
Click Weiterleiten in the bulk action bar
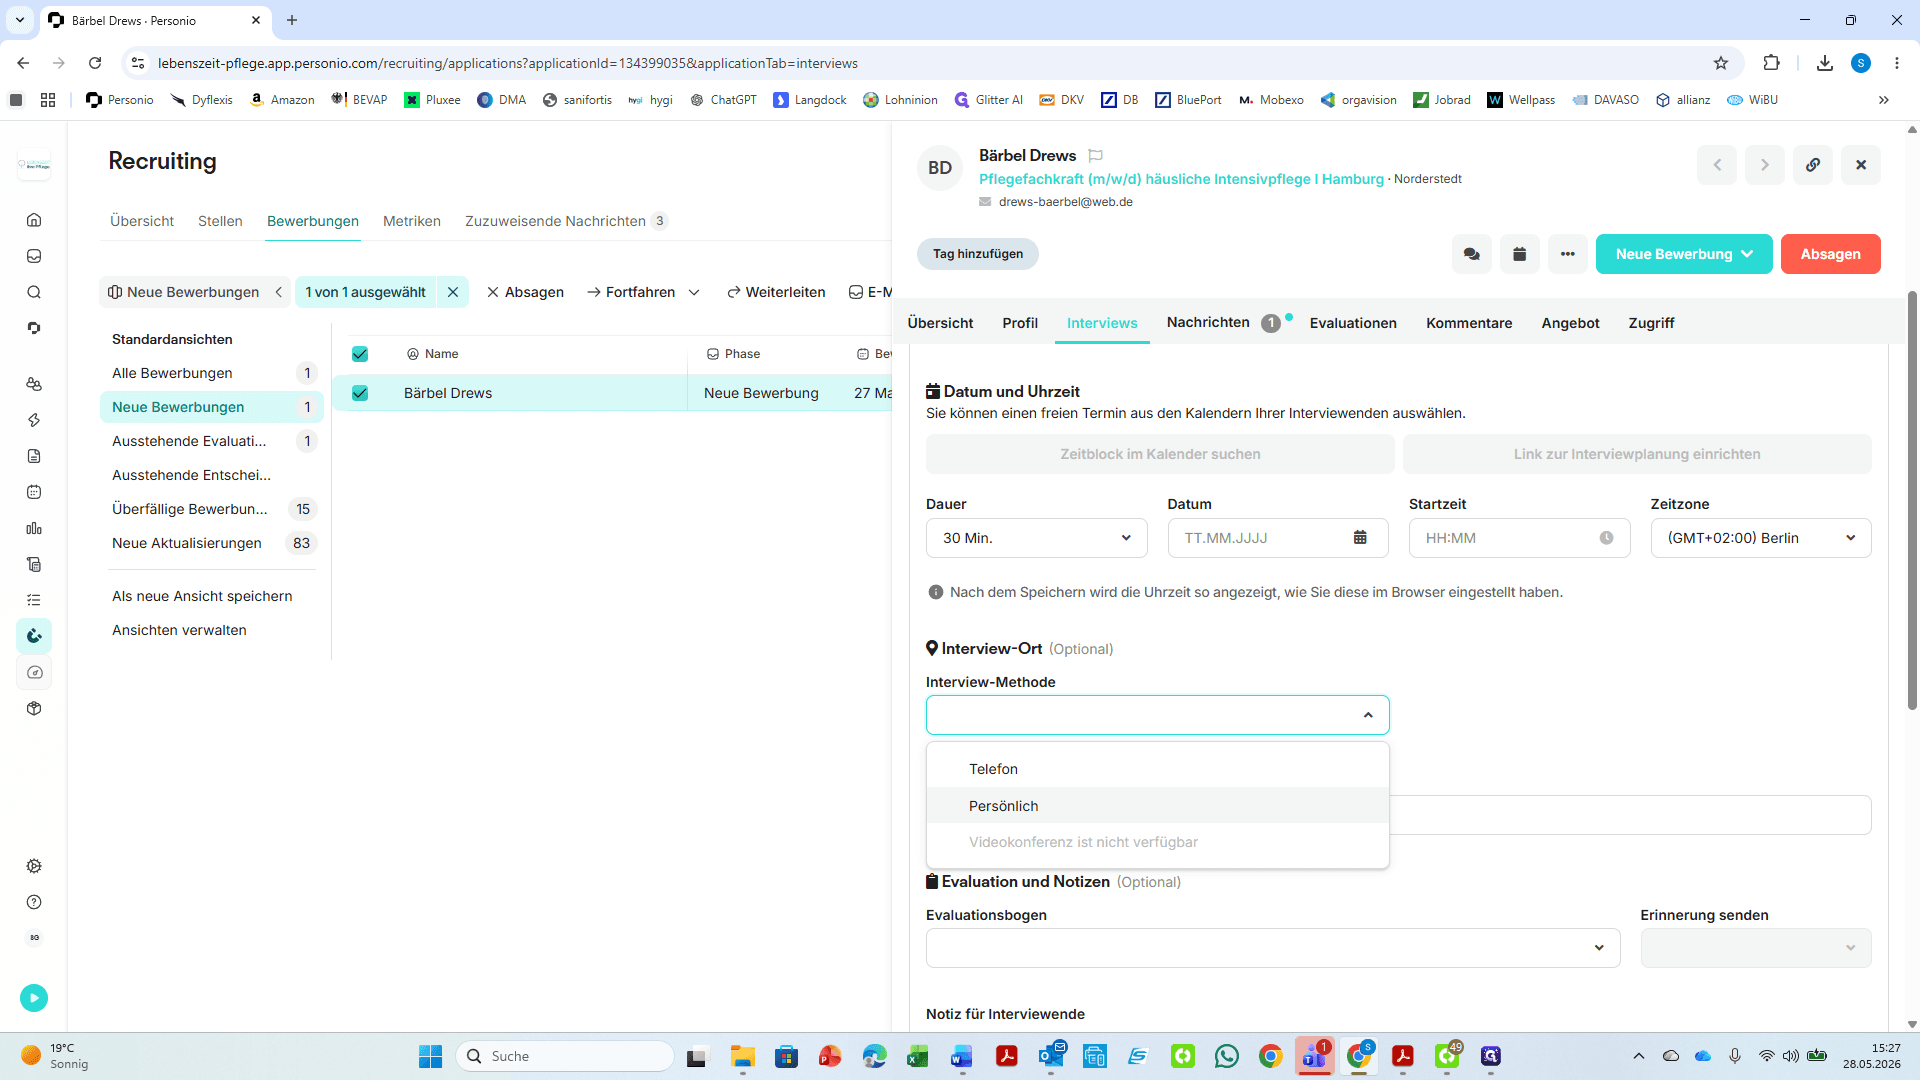(776, 292)
